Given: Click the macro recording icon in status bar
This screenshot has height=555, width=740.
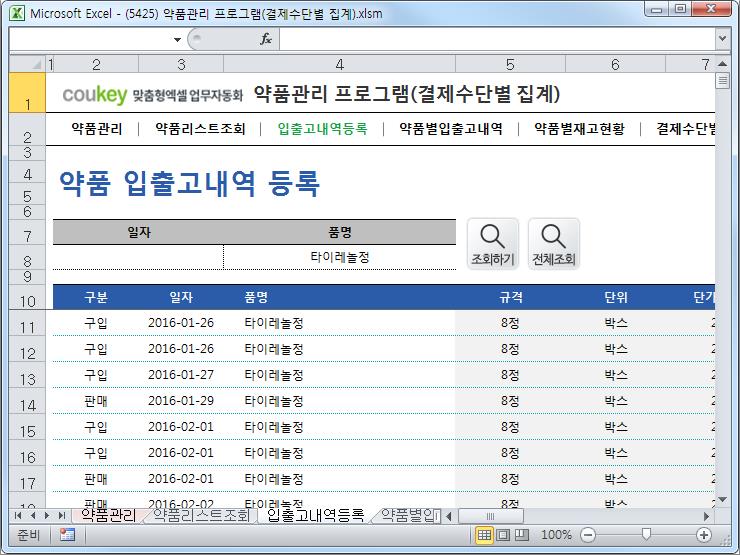Looking at the screenshot, I should (x=67, y=535).
